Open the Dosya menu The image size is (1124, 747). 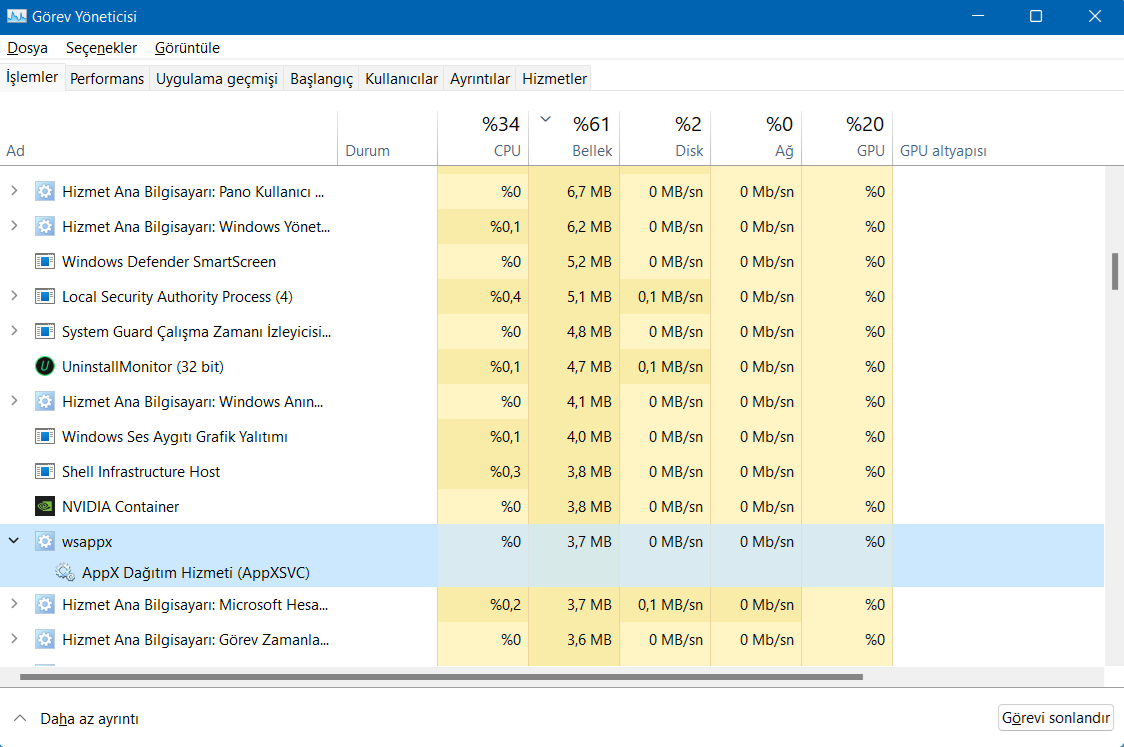pyautogui.click(x=27, y=48)
